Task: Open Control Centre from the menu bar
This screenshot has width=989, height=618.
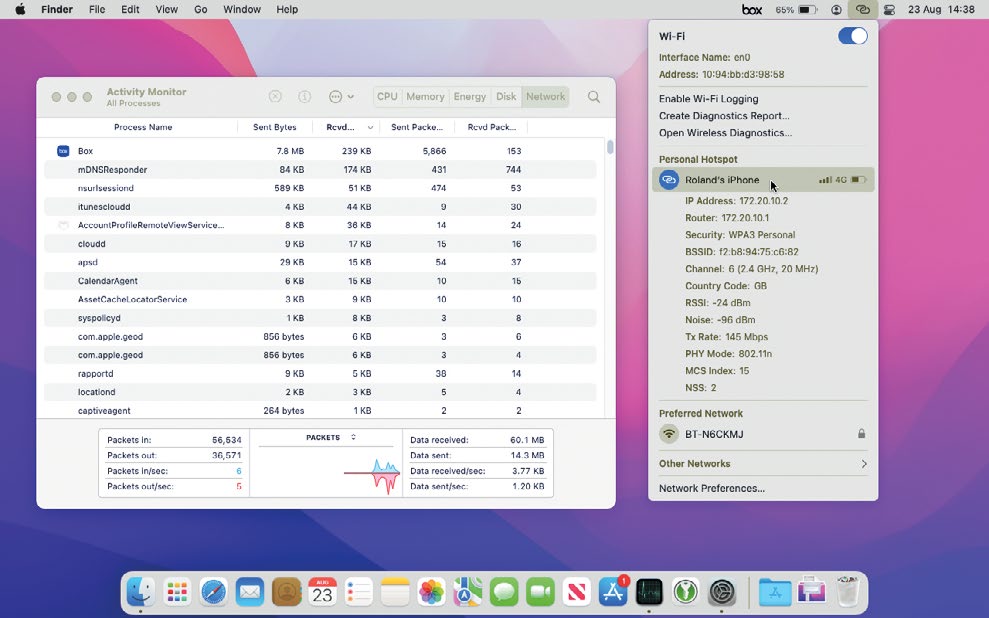Action: tap(889, 9)
